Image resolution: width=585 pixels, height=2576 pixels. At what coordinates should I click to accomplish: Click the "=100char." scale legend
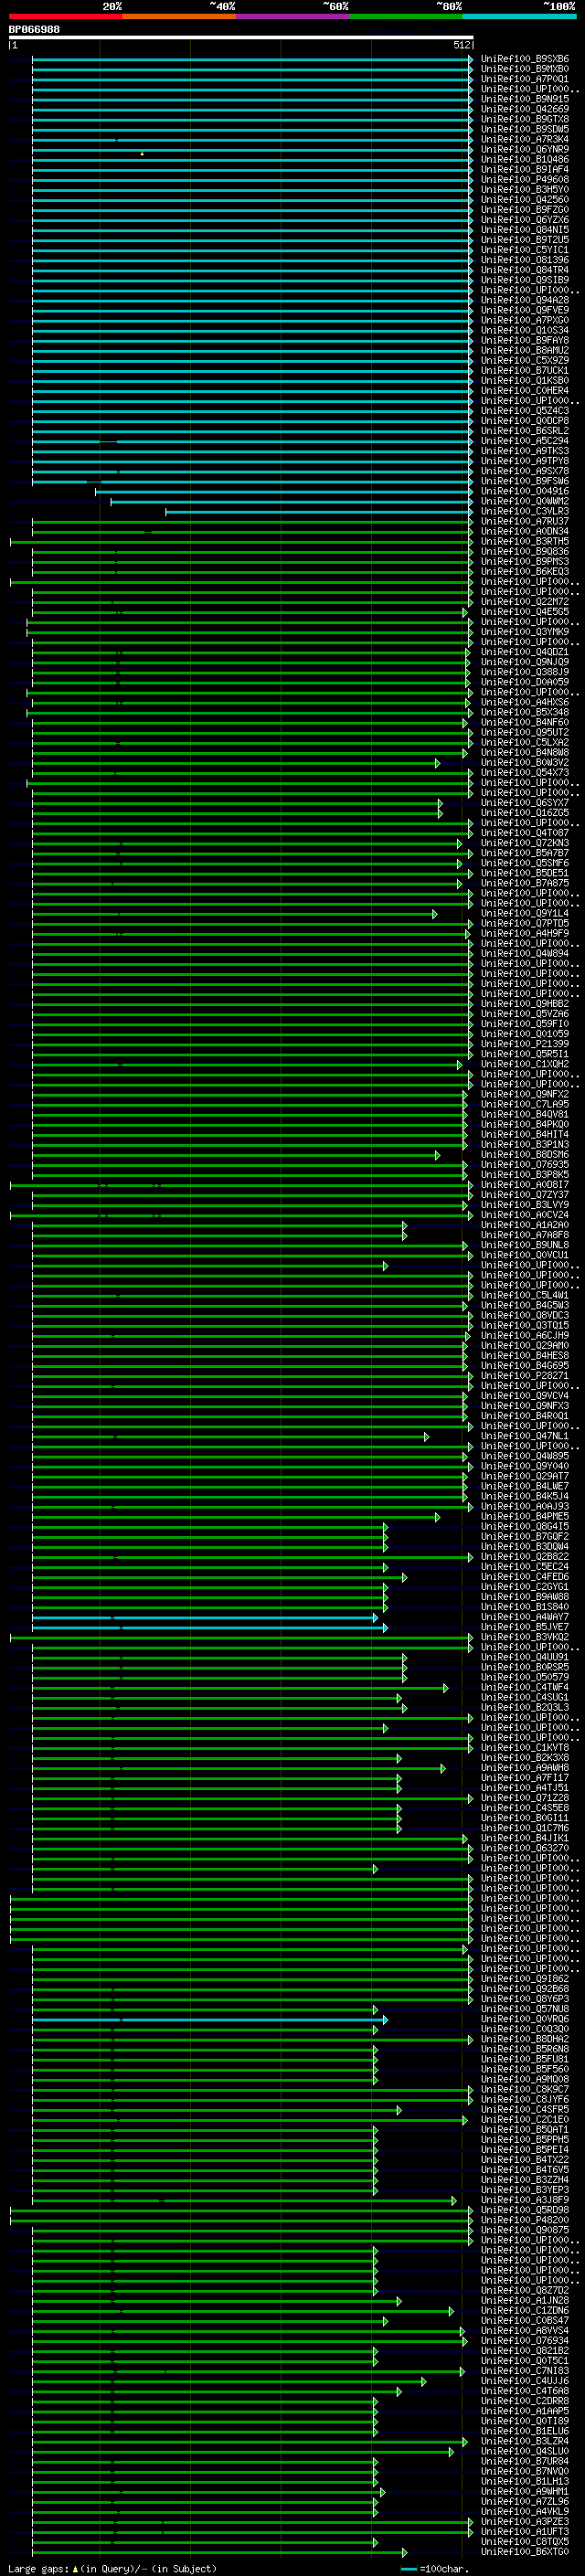[x=433, y=2568]
